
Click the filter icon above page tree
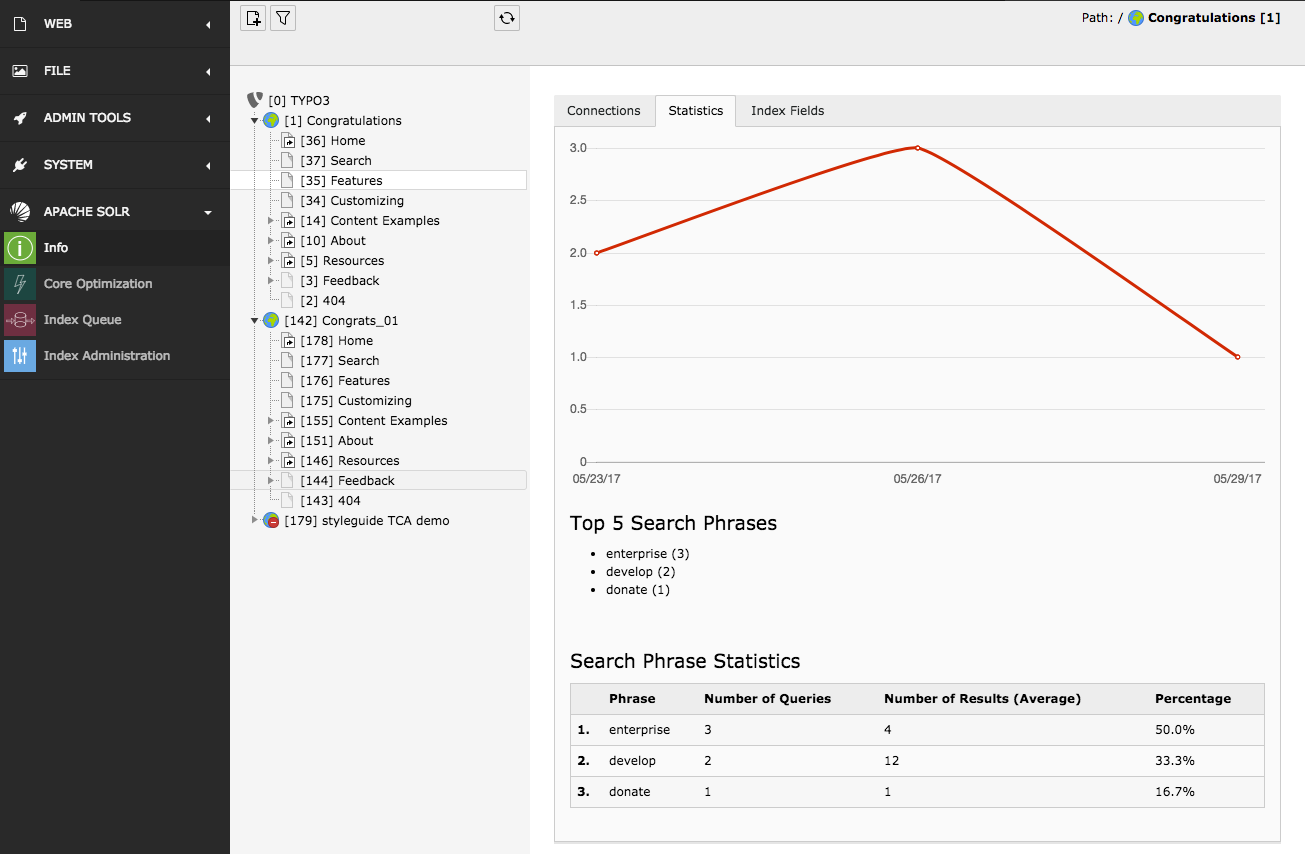[283, 18]
